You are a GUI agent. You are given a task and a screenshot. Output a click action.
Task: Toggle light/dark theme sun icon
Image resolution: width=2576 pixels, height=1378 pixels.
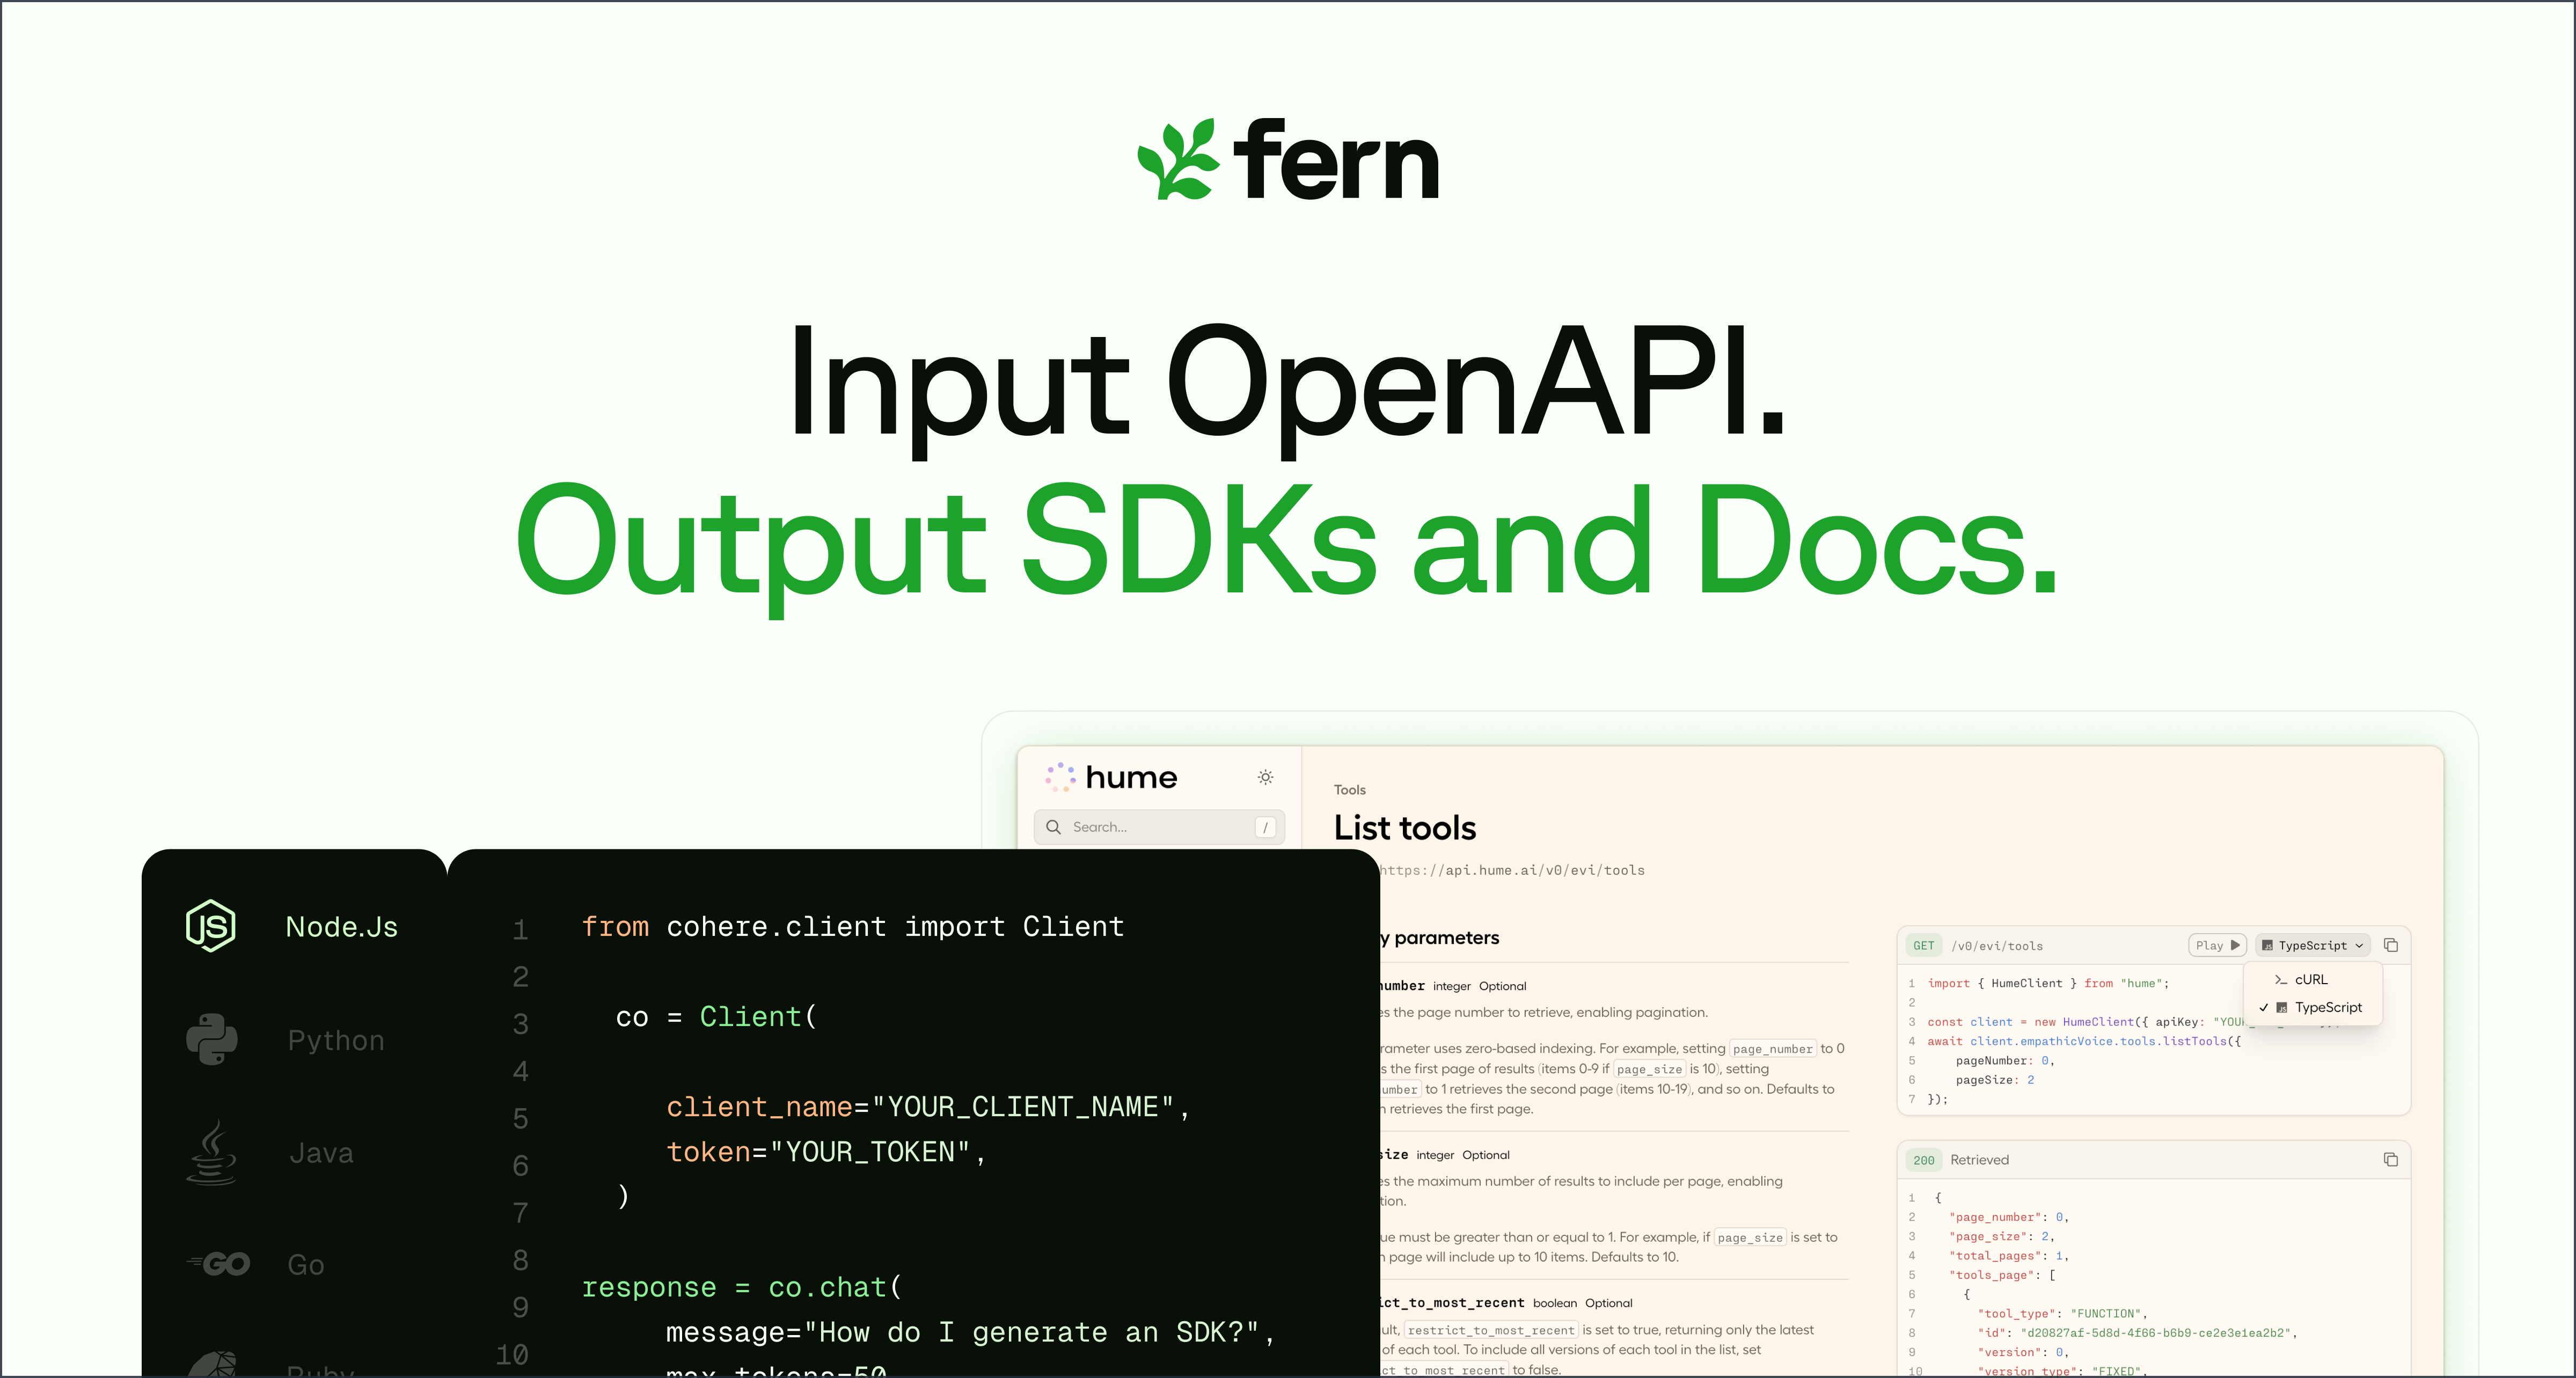pos(1265,777)
